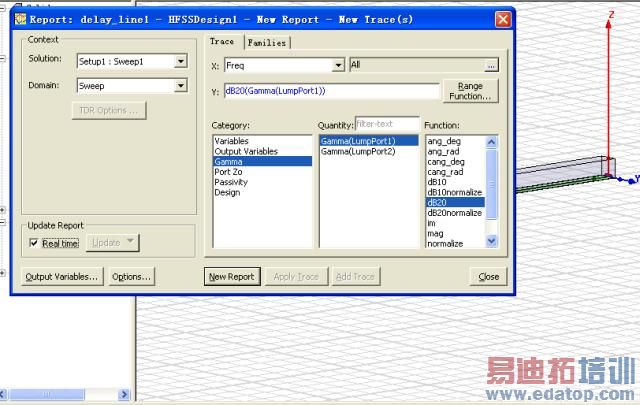640x405 pixels.
Task: Click the Function list scrollbar thumb
Action: pos(491,184)
